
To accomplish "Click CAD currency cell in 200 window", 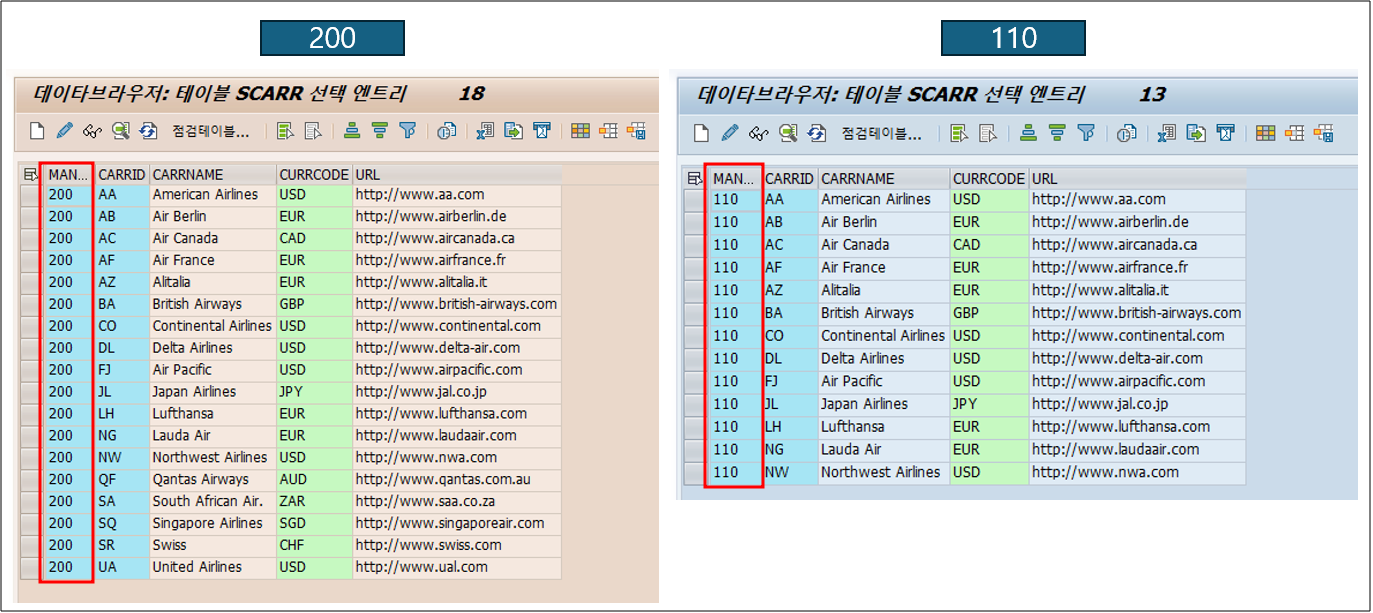I will click(x=314, y=238).
